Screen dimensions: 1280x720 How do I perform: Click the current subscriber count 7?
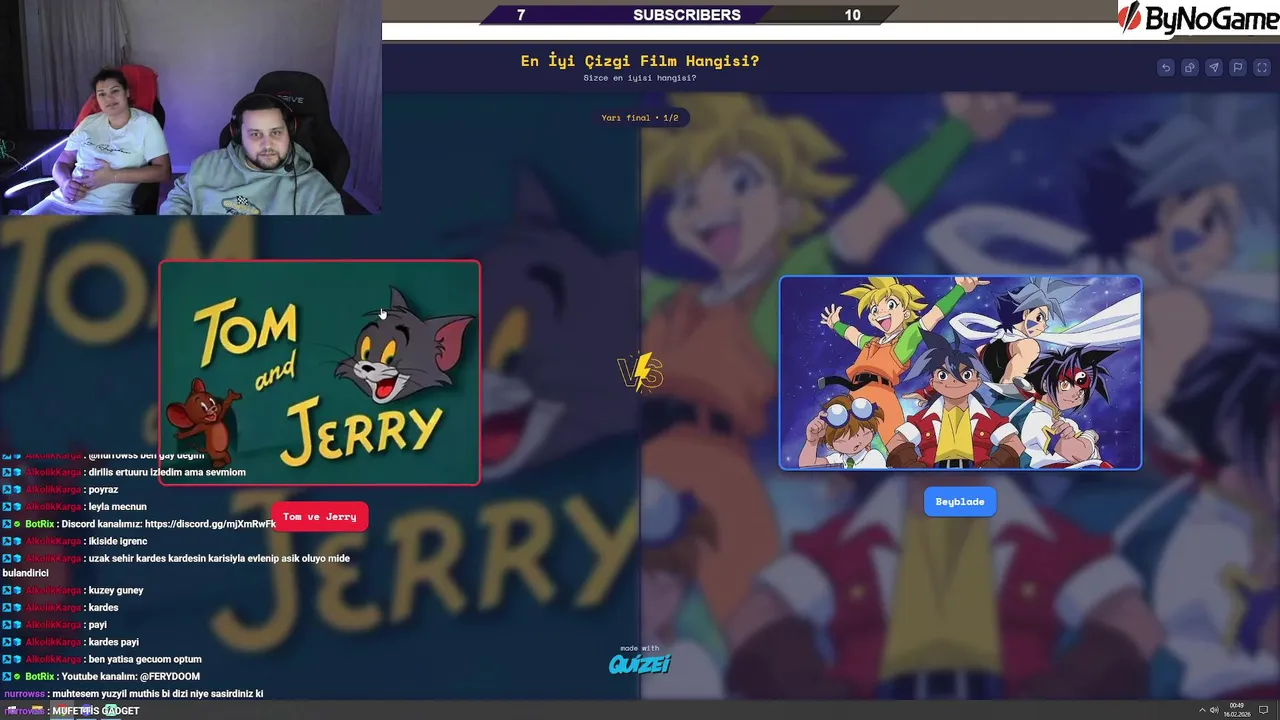click(521, 15)
